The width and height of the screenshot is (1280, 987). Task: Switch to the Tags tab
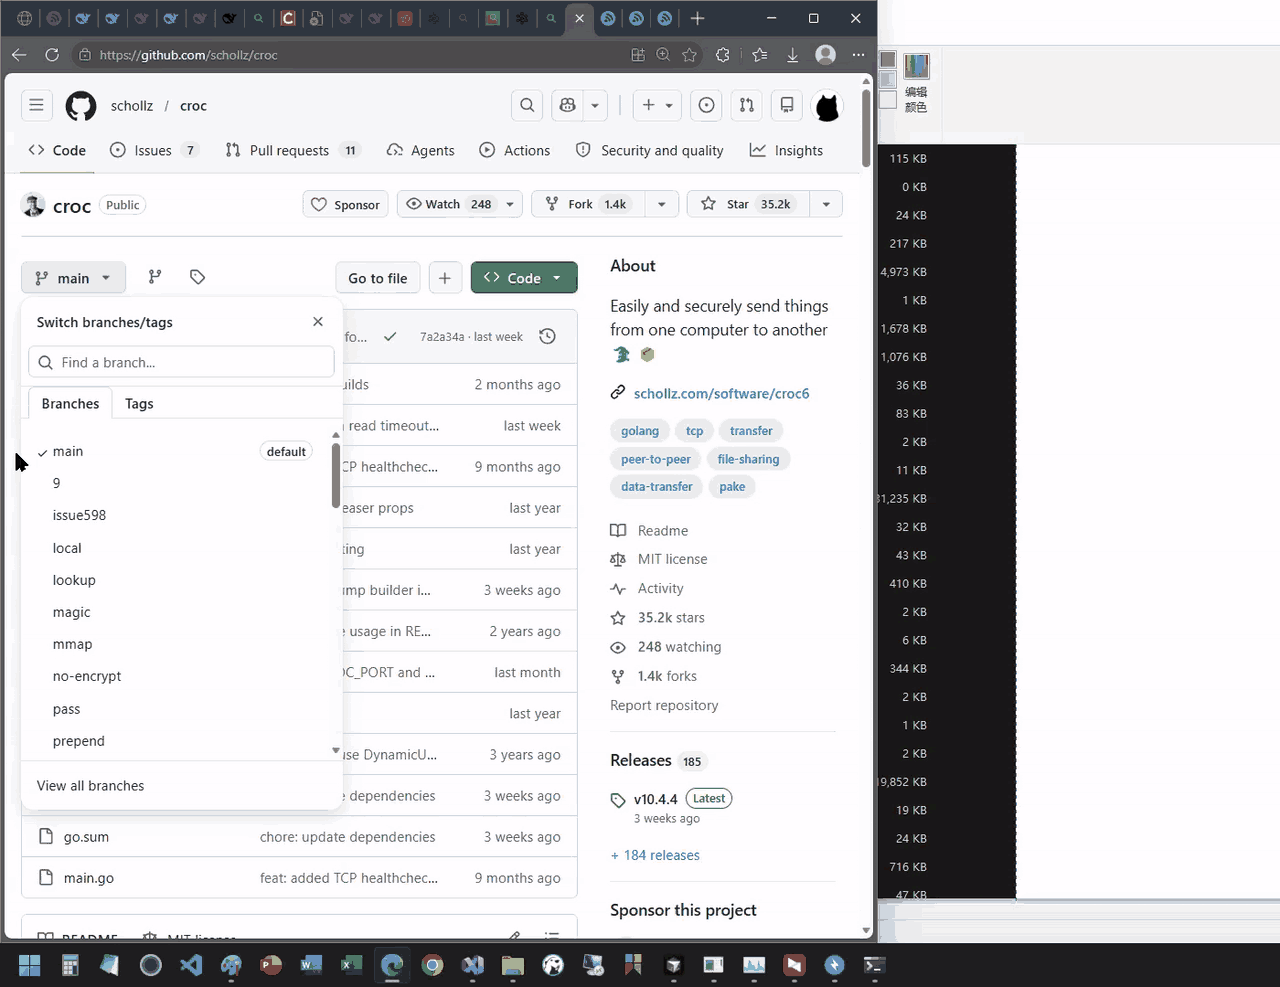coord(139,403)
